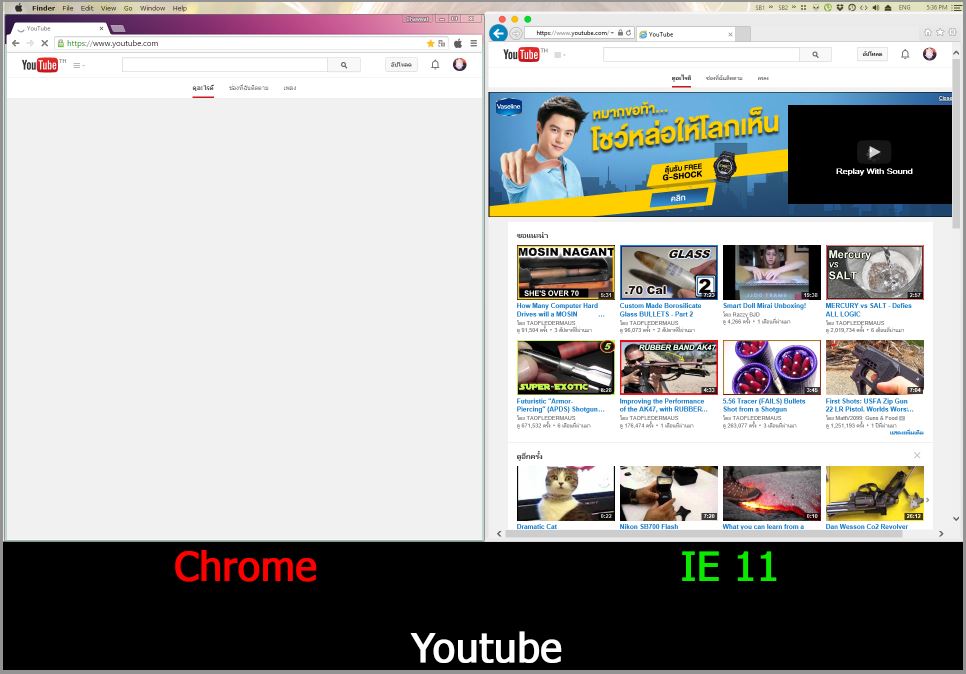Open Dramatic Cat video thumbnail
Viewport: 966px width, 674px height.
click(x=566, y=493)
